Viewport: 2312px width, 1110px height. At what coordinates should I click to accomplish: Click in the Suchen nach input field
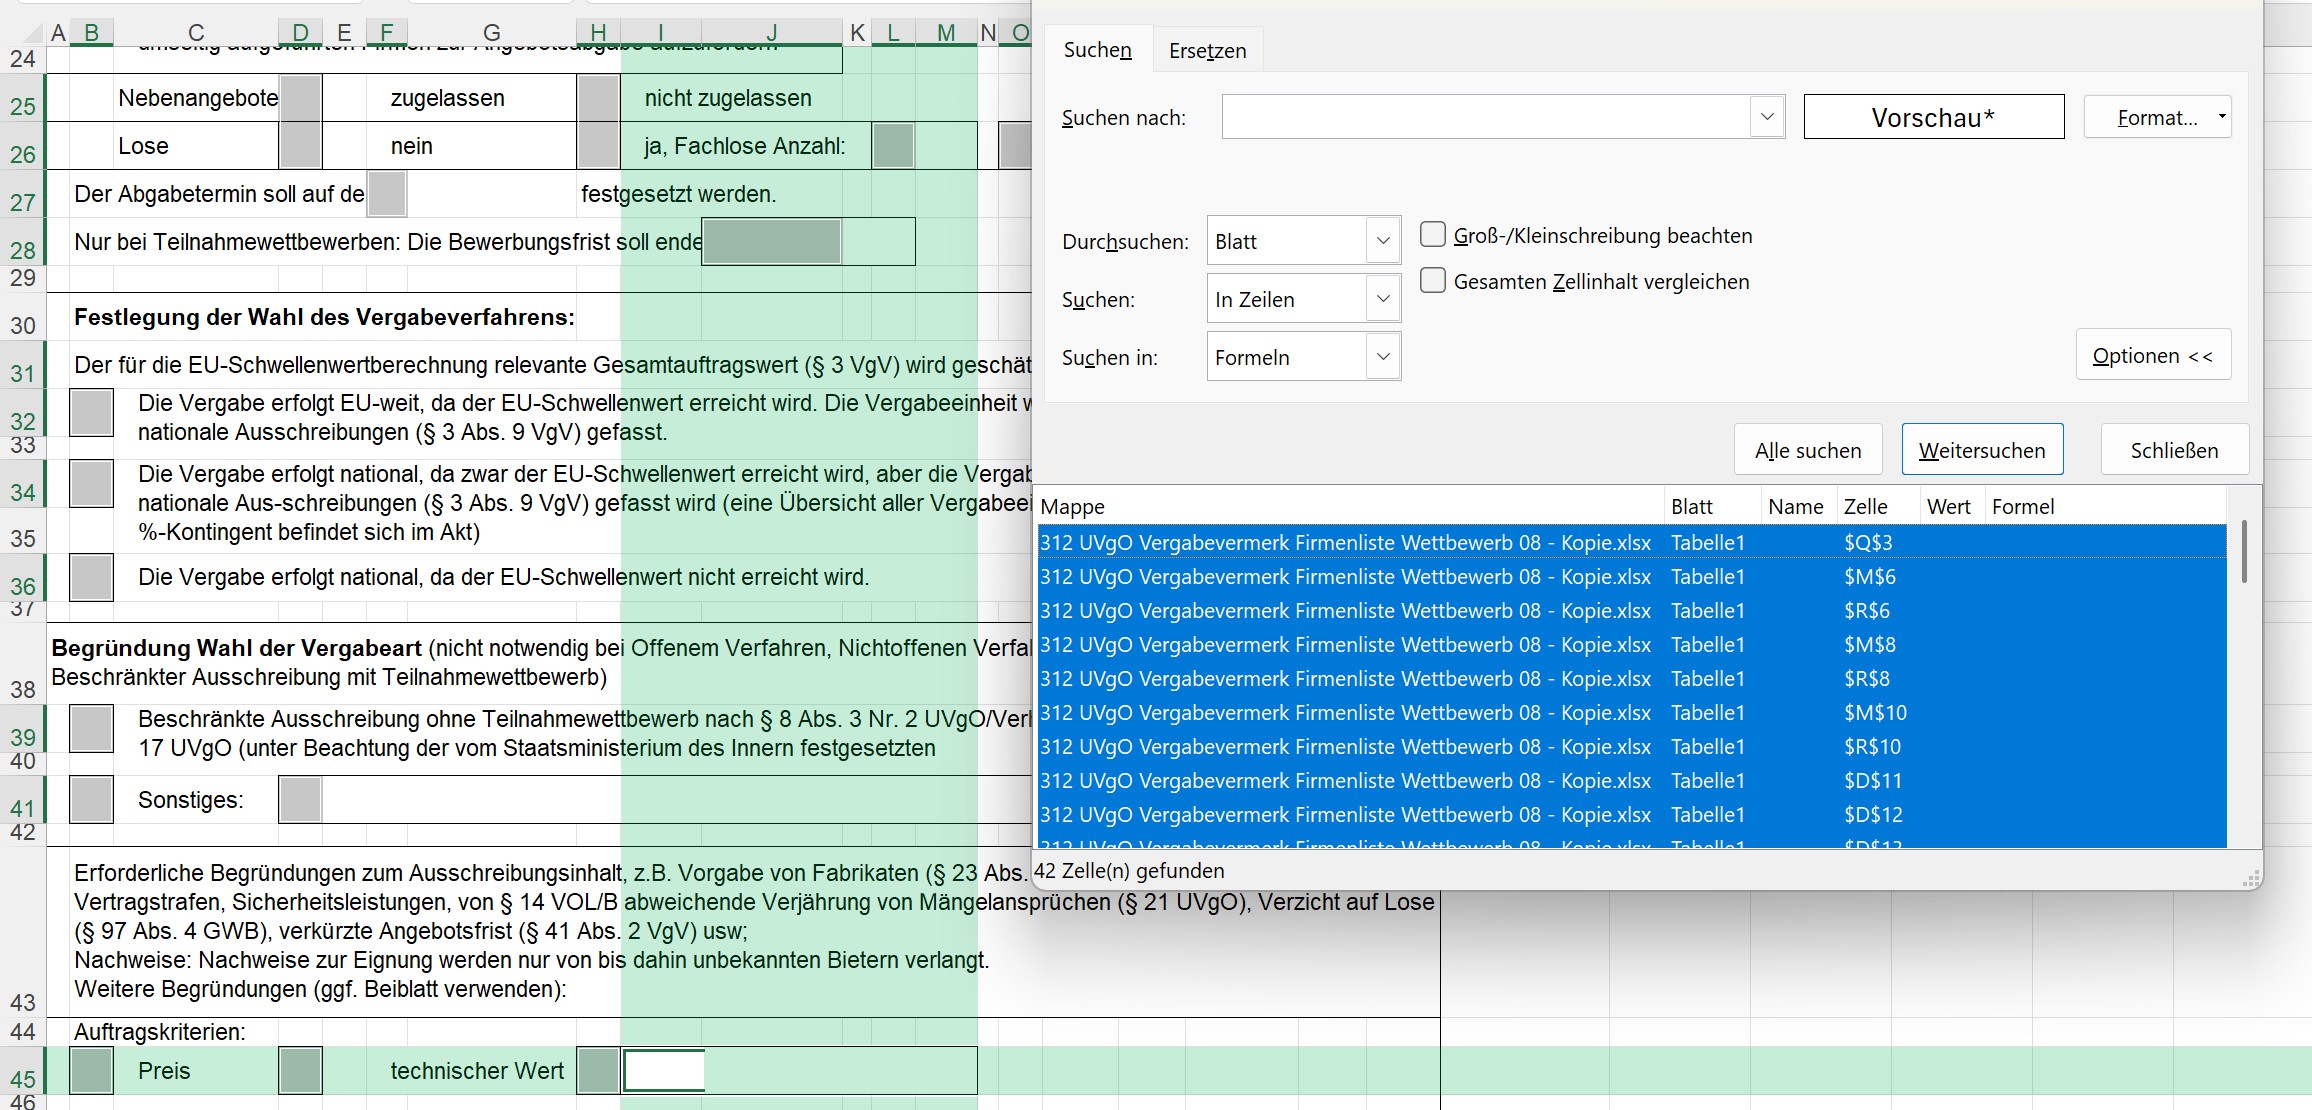coord(1485,117)
